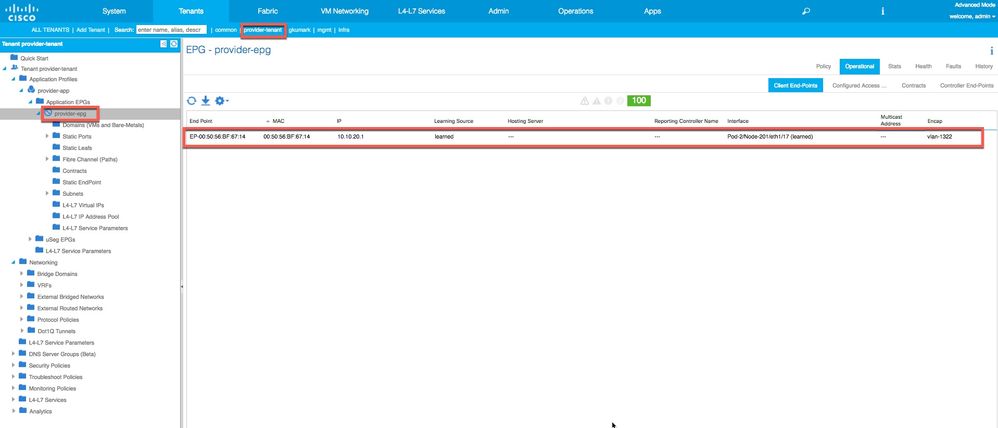Collapse navigation pane with left panel icon
The width and height of the screenshot is (998, 428).
[x=164, y=43]
